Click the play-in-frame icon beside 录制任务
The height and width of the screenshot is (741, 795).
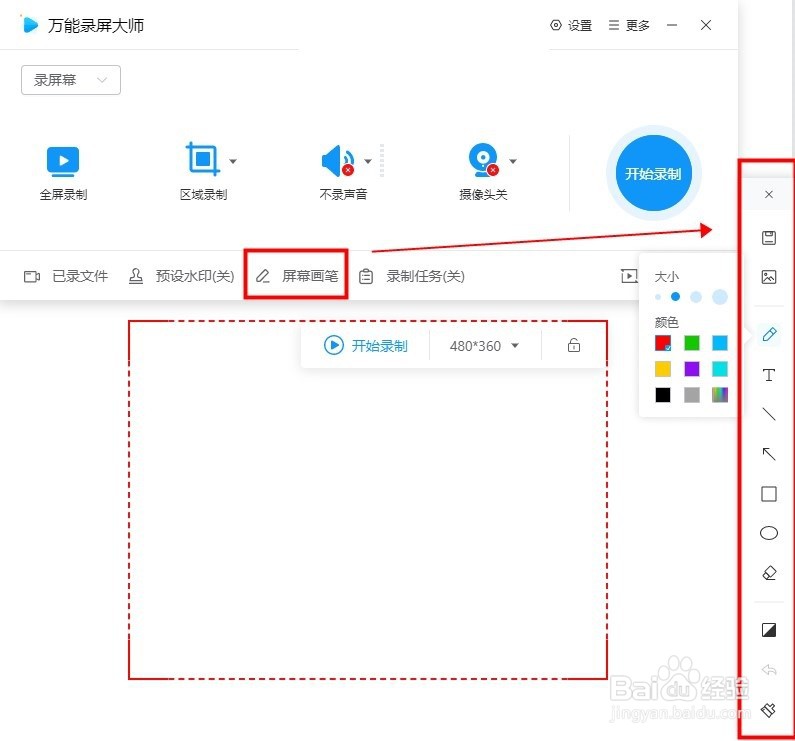(629, 276)
